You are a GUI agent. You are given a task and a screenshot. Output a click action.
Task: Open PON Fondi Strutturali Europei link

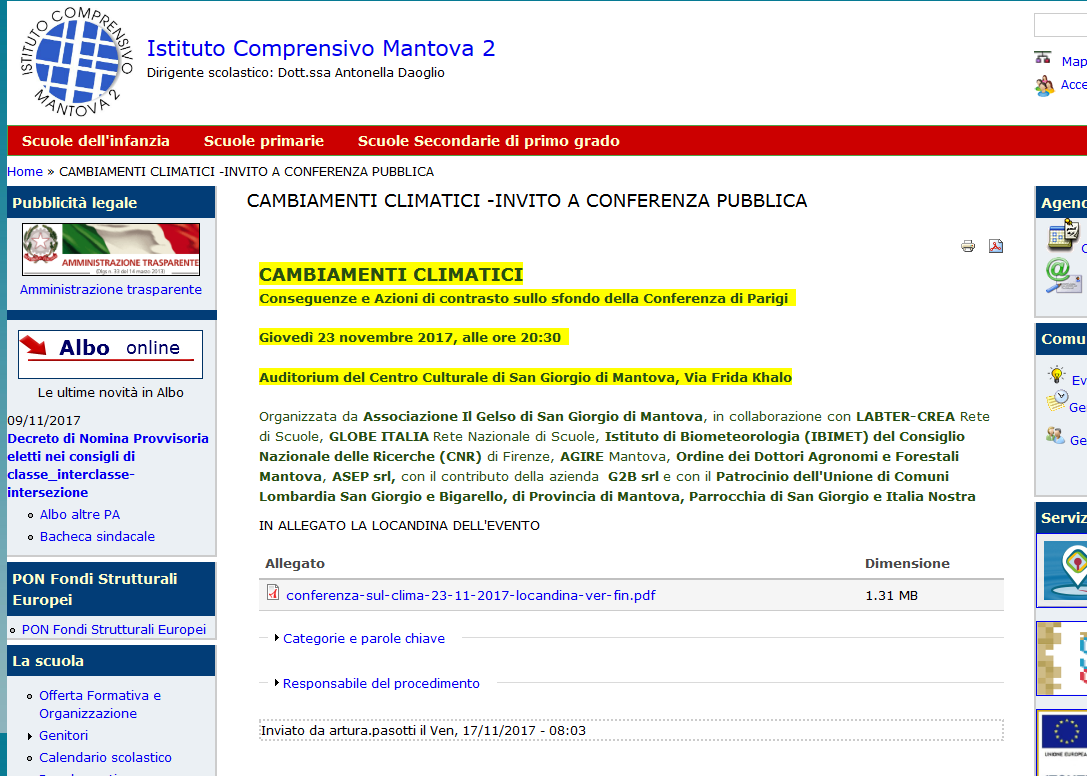[x=114, y=629]
